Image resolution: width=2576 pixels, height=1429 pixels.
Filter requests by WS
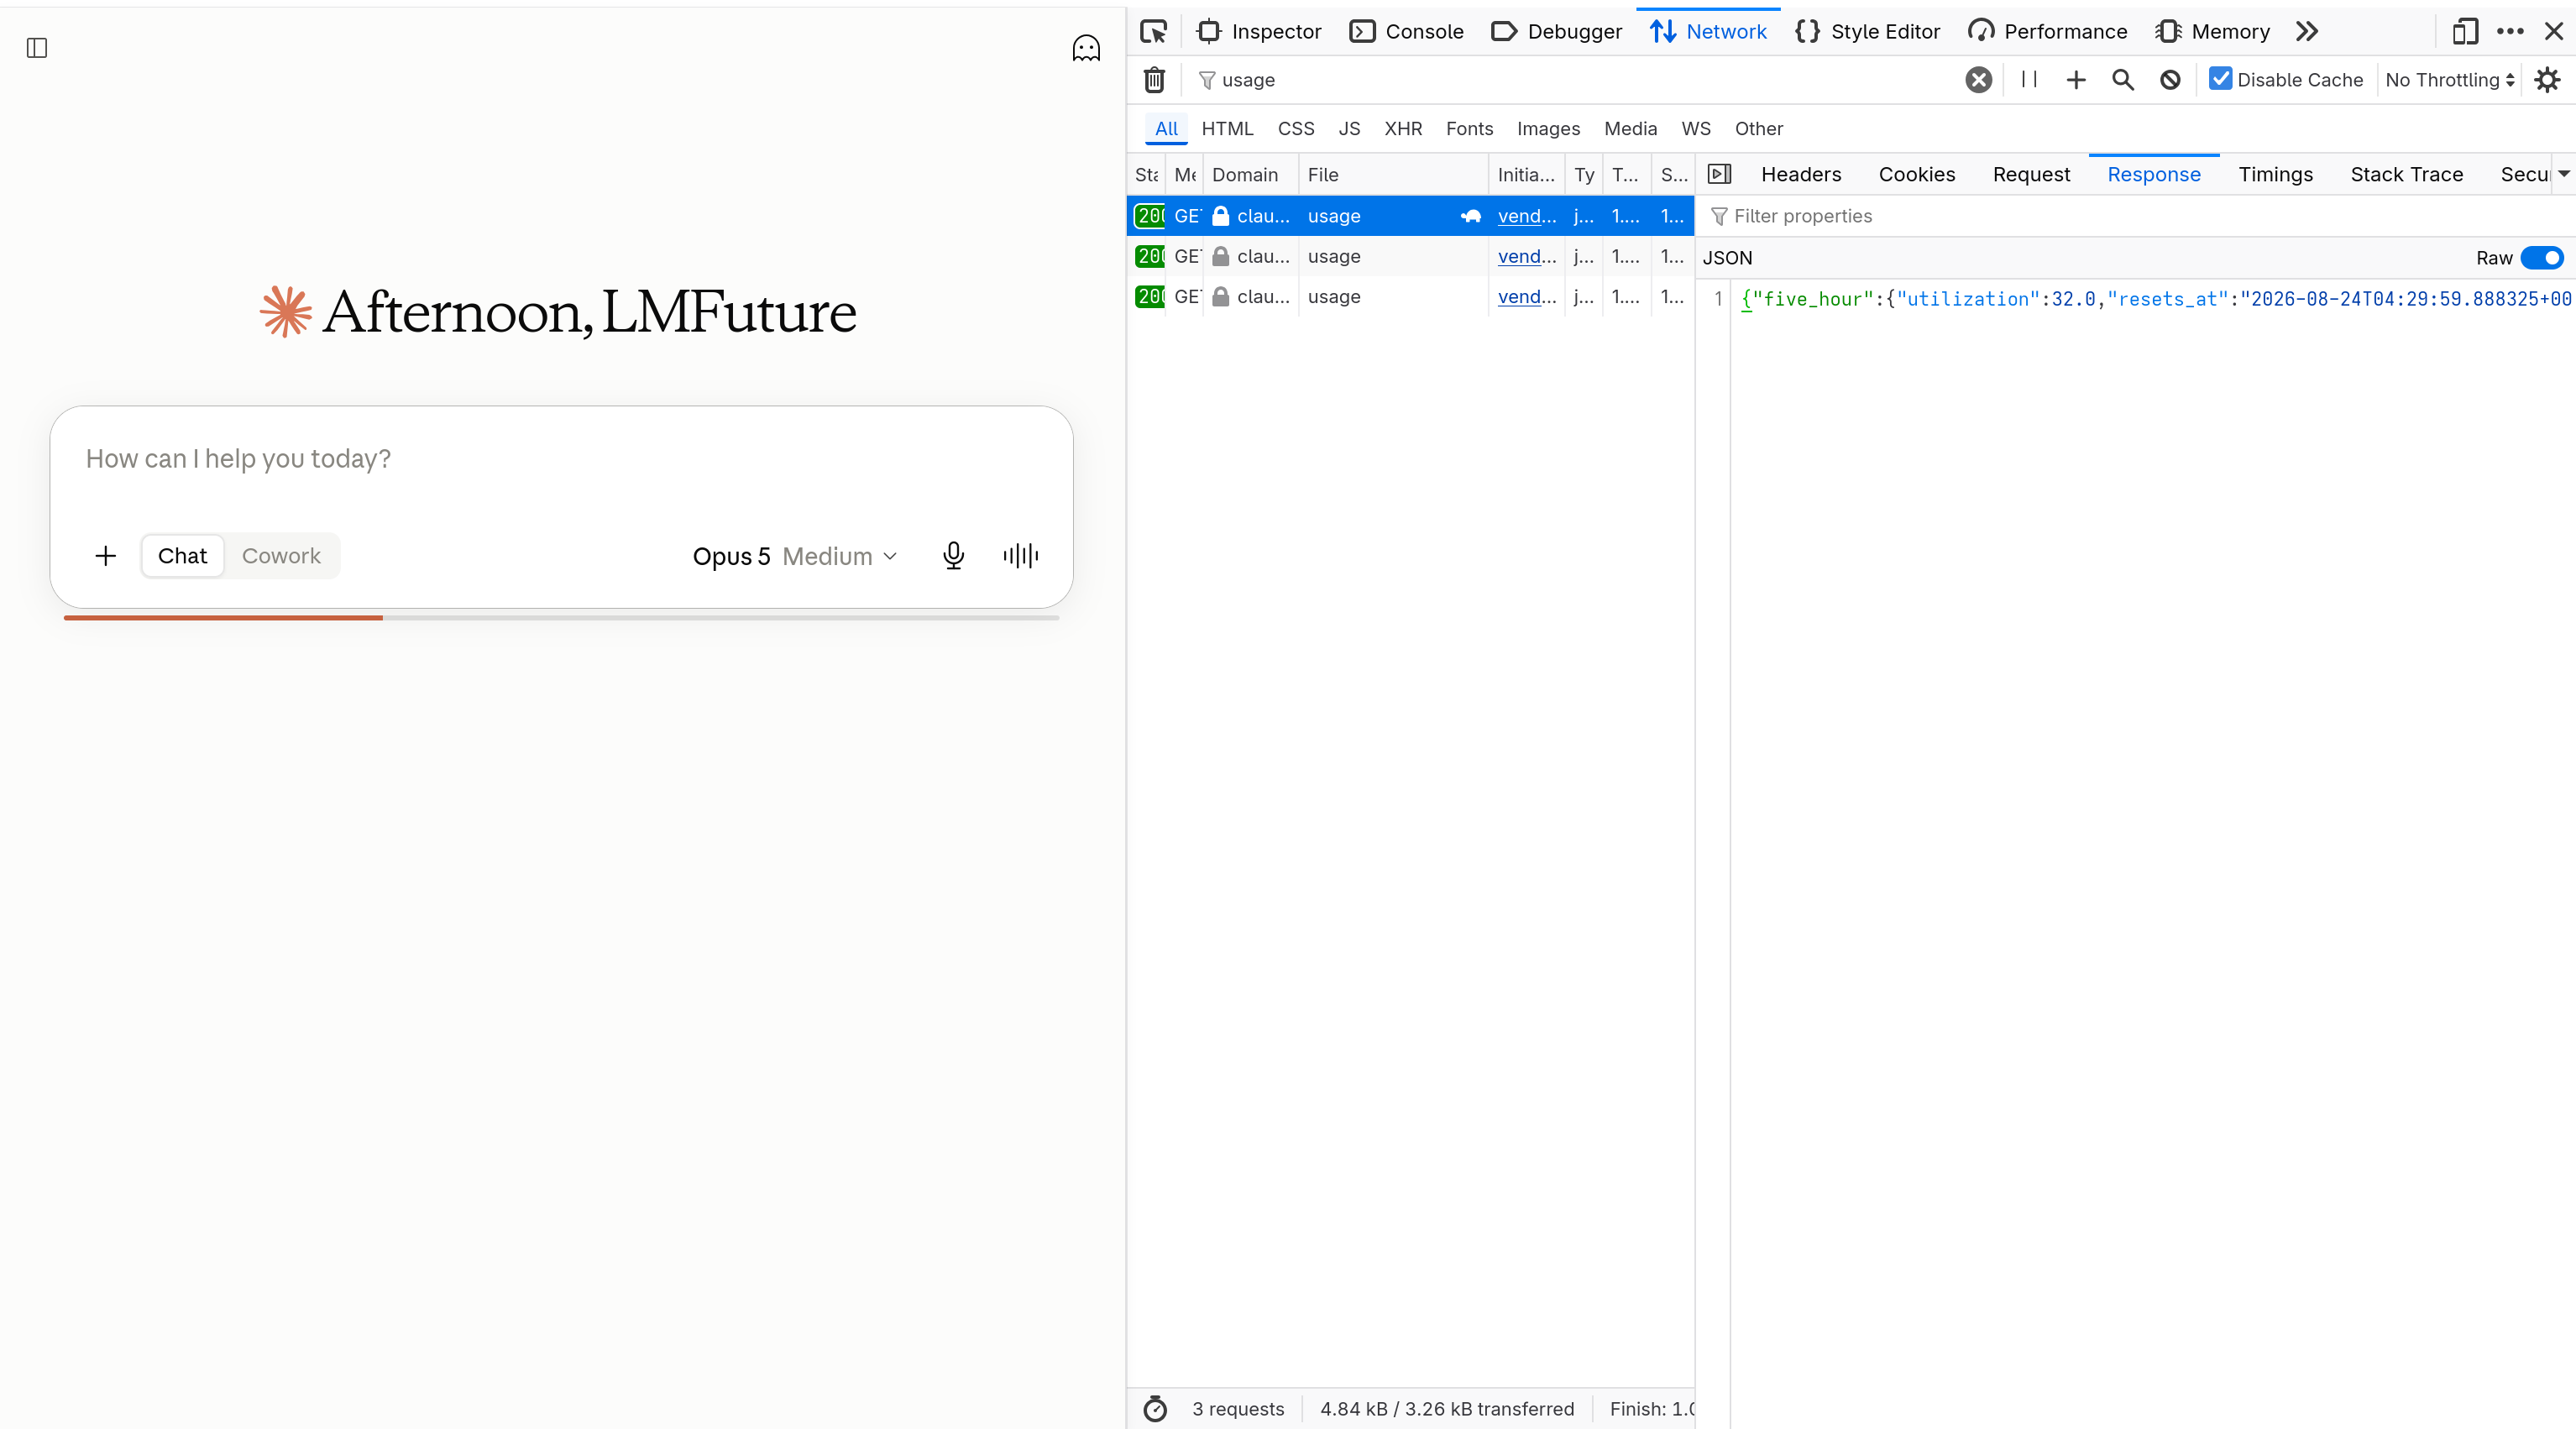[x=1696, y=128]
